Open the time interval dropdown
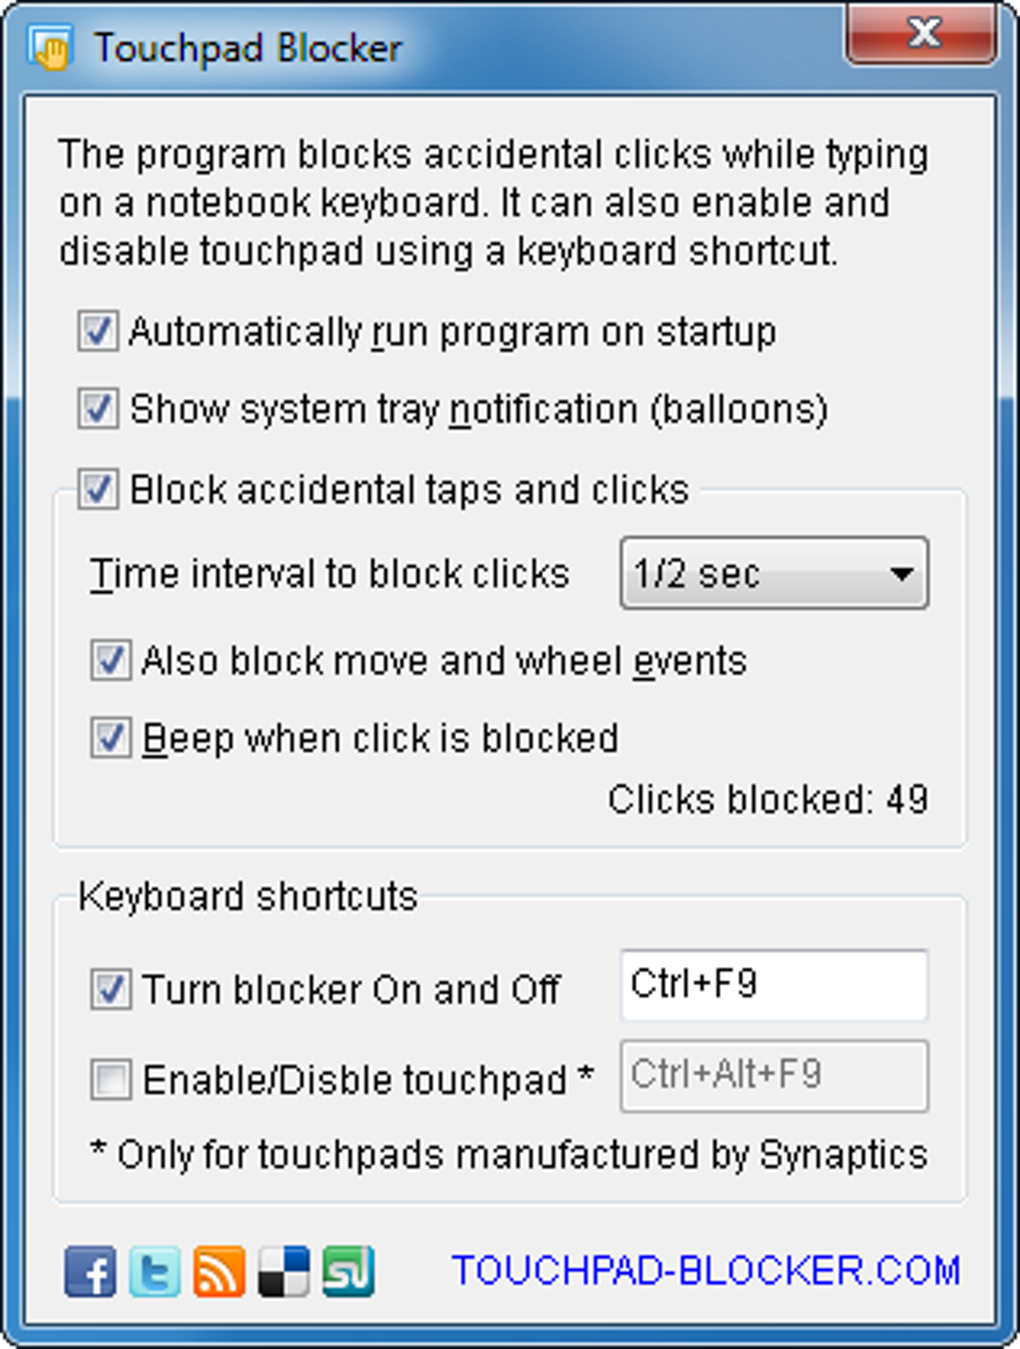The image size is (1020, 1349). (x=773, y=574)
